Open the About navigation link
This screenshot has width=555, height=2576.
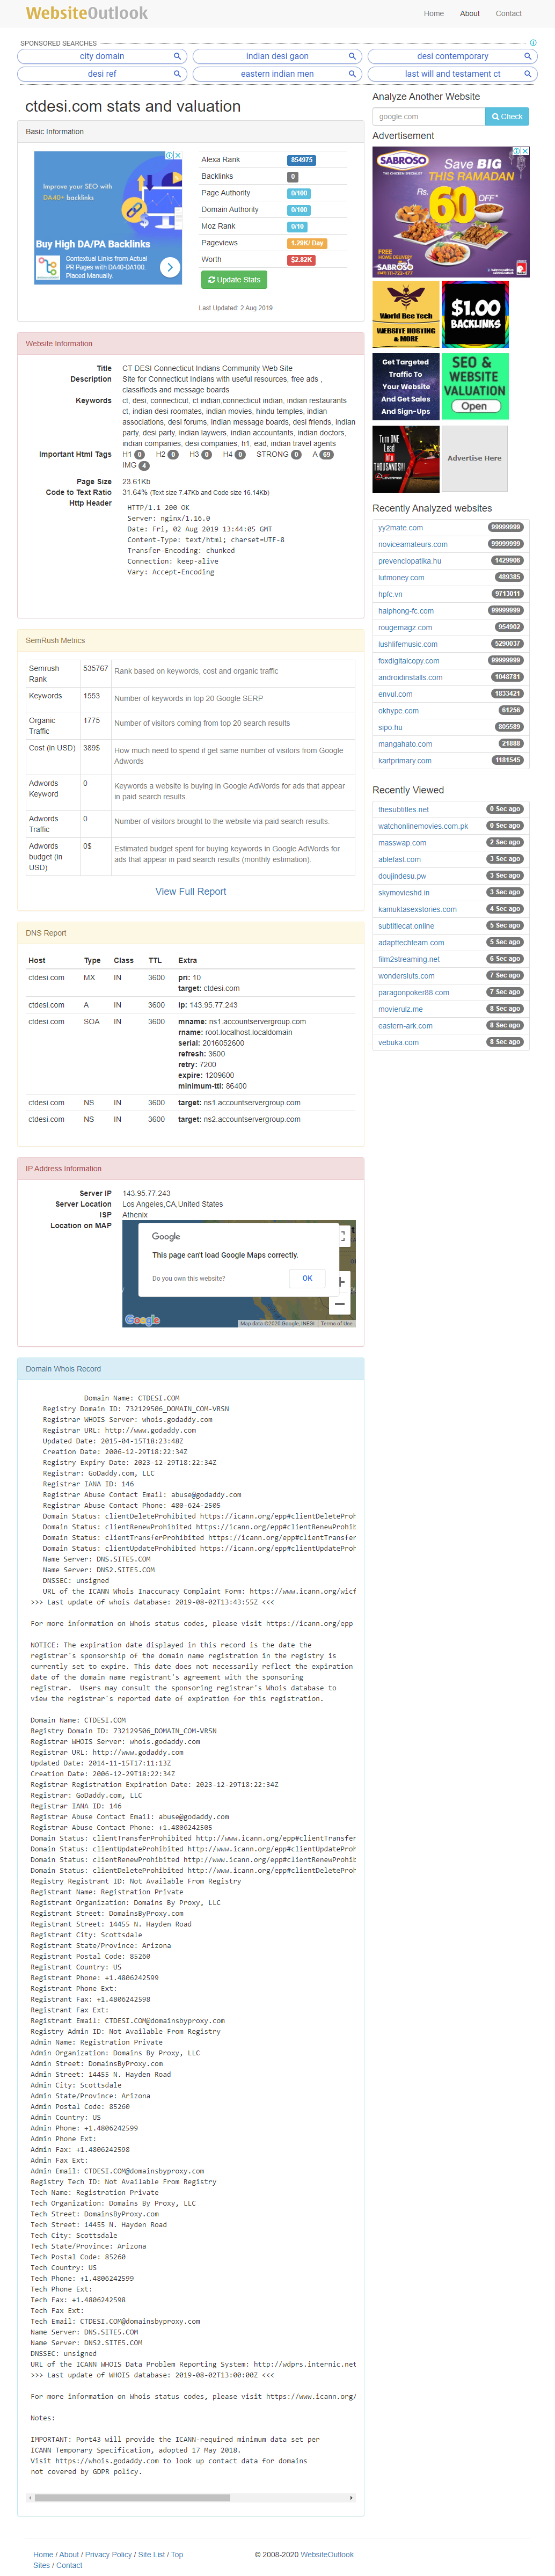tap(470, 14)
